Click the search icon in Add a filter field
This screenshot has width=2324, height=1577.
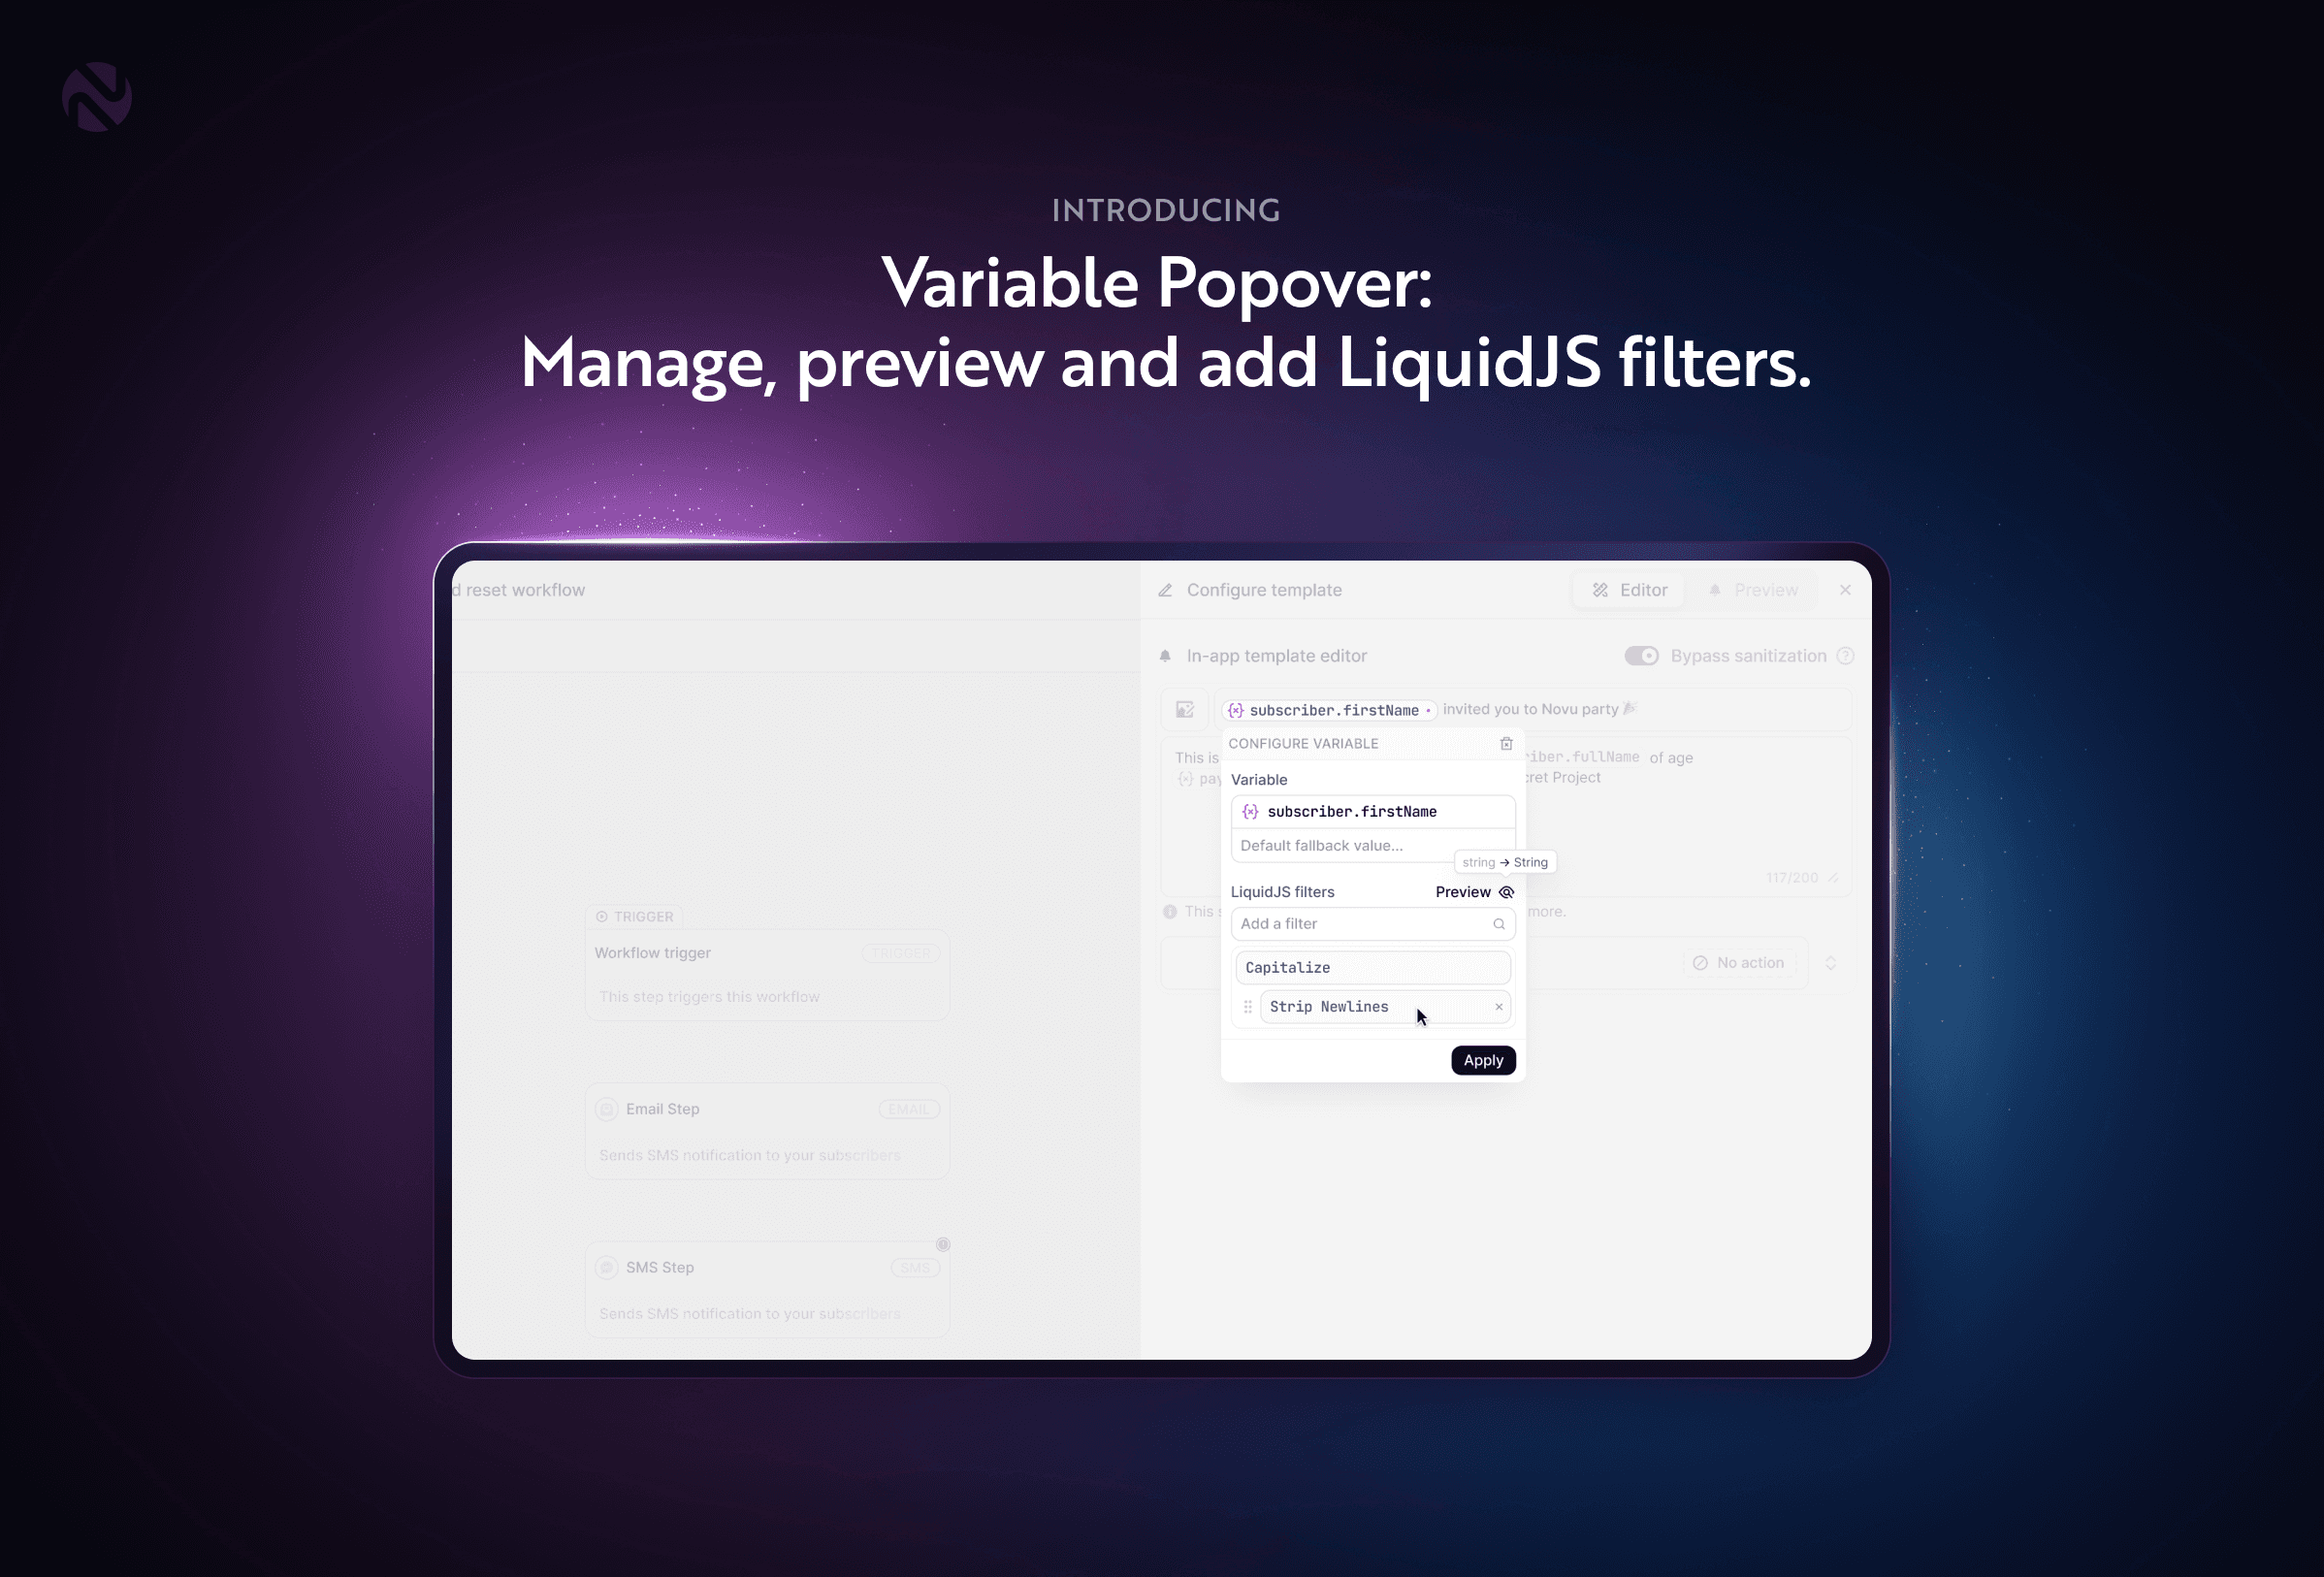(x=1498, y=924)
